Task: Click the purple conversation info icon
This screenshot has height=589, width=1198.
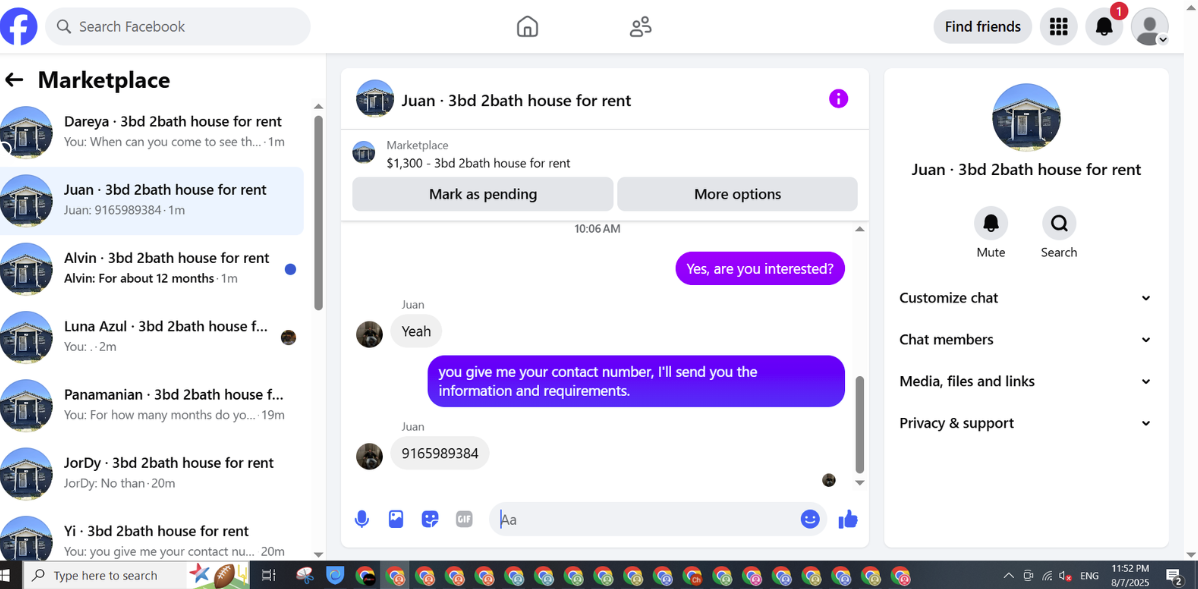Action: coord(838,99)
